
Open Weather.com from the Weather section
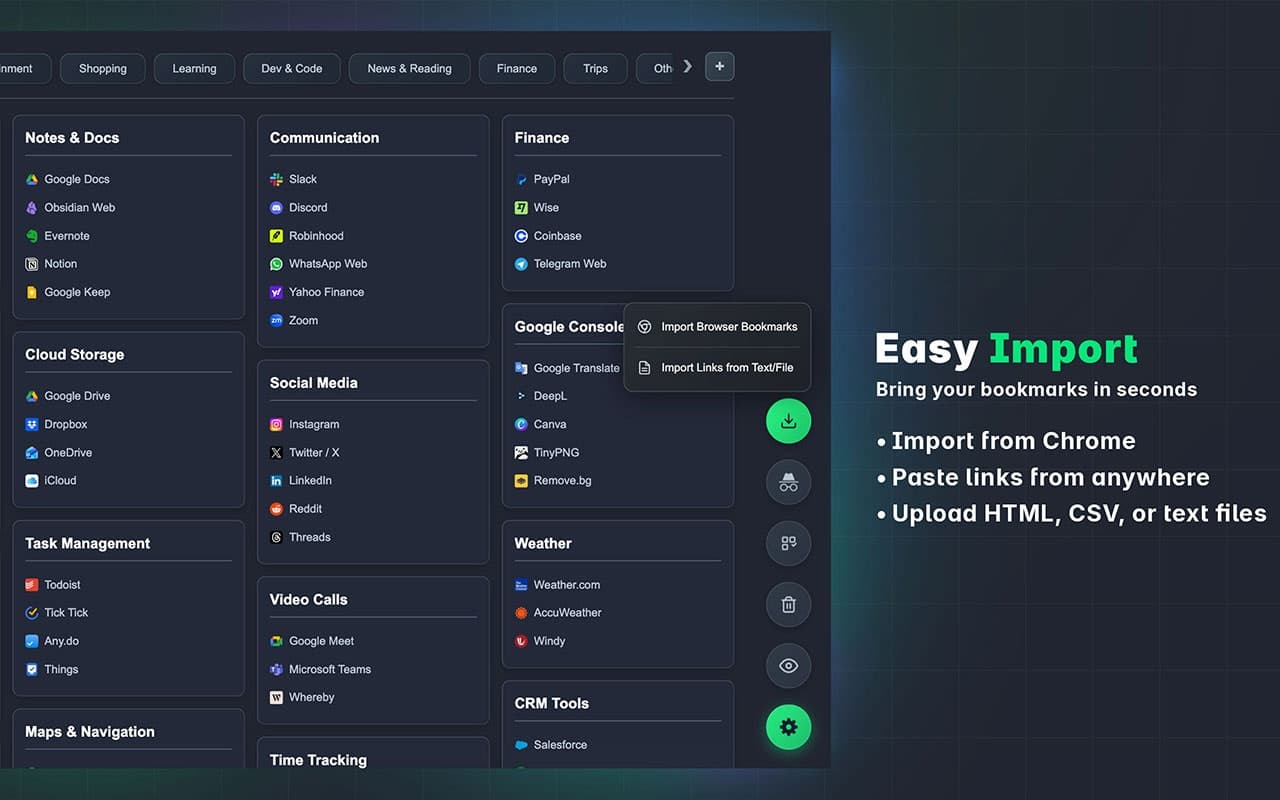click(568, 584)
